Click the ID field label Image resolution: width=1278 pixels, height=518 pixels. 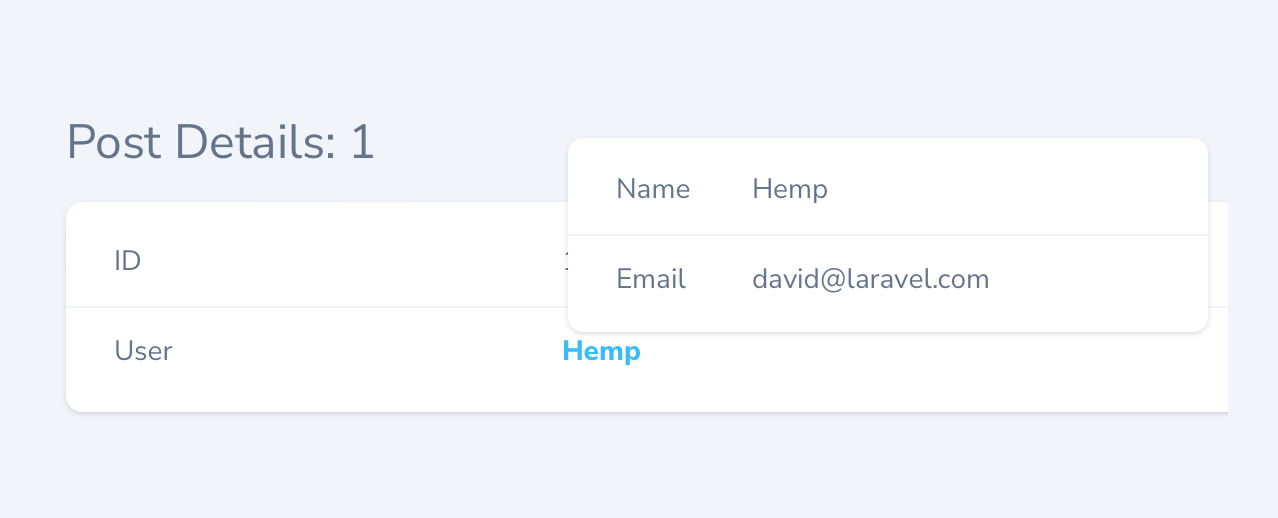tap(127, 262)
